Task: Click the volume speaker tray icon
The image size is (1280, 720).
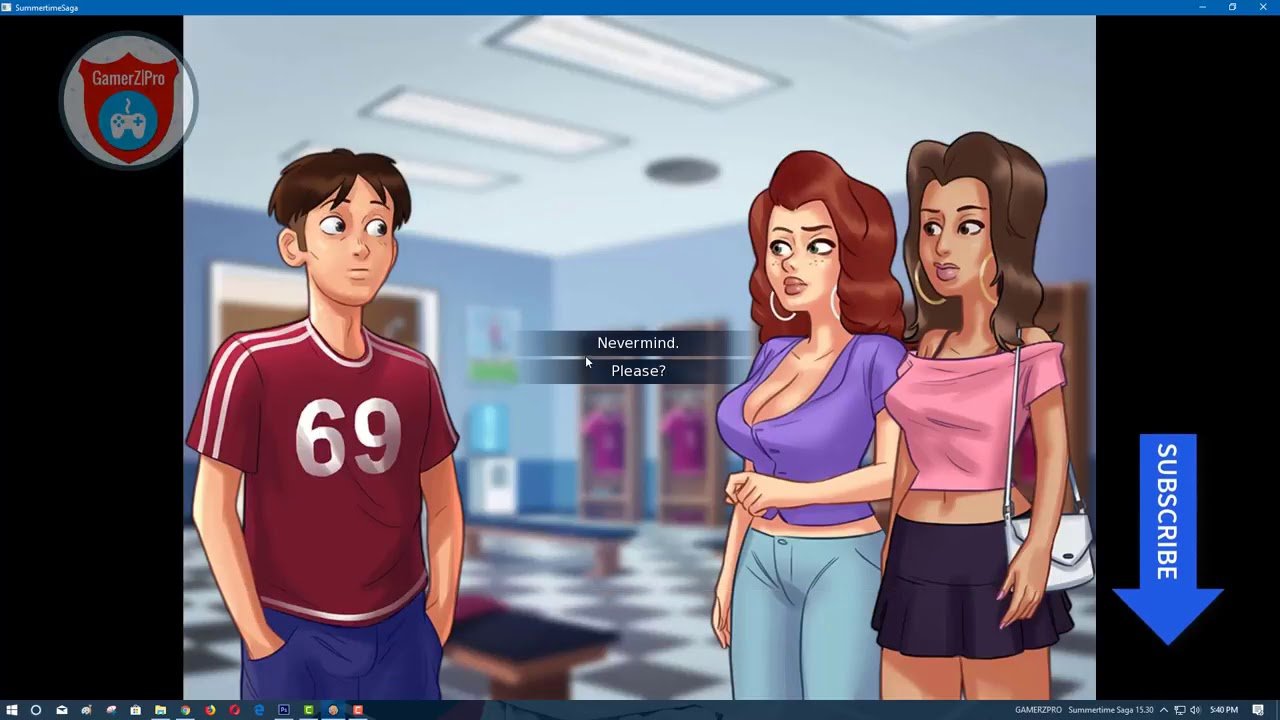Action: [1195, 710]
